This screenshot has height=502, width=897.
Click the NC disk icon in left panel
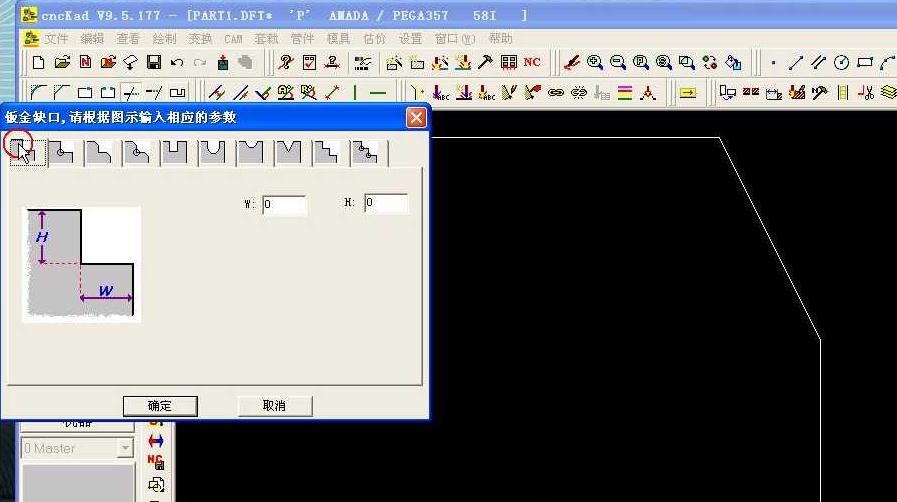[x=156, y=462]
